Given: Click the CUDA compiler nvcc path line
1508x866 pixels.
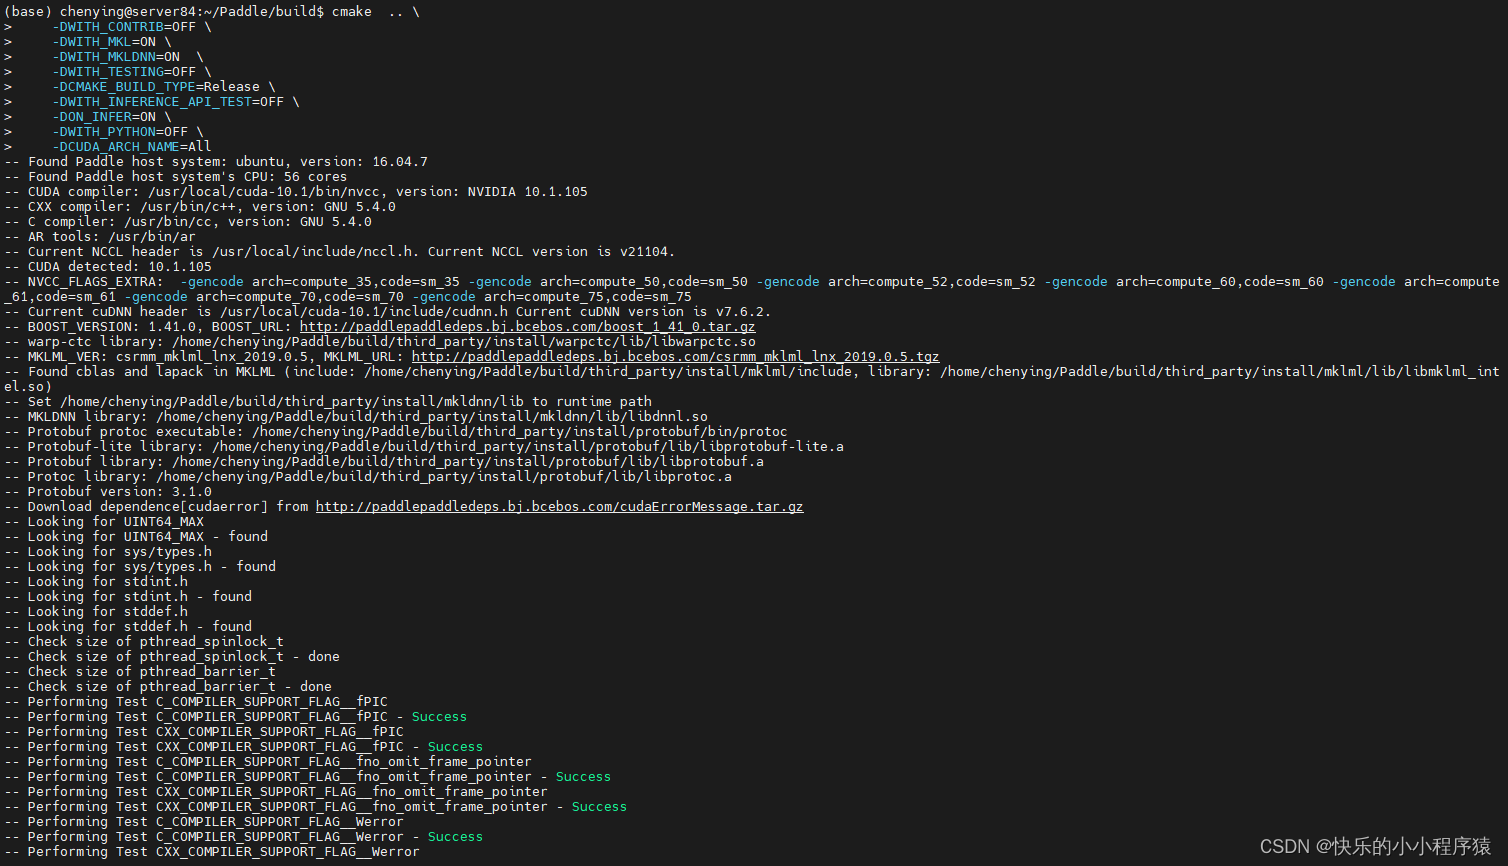Looking at the screenshot, I should [296, 192].
